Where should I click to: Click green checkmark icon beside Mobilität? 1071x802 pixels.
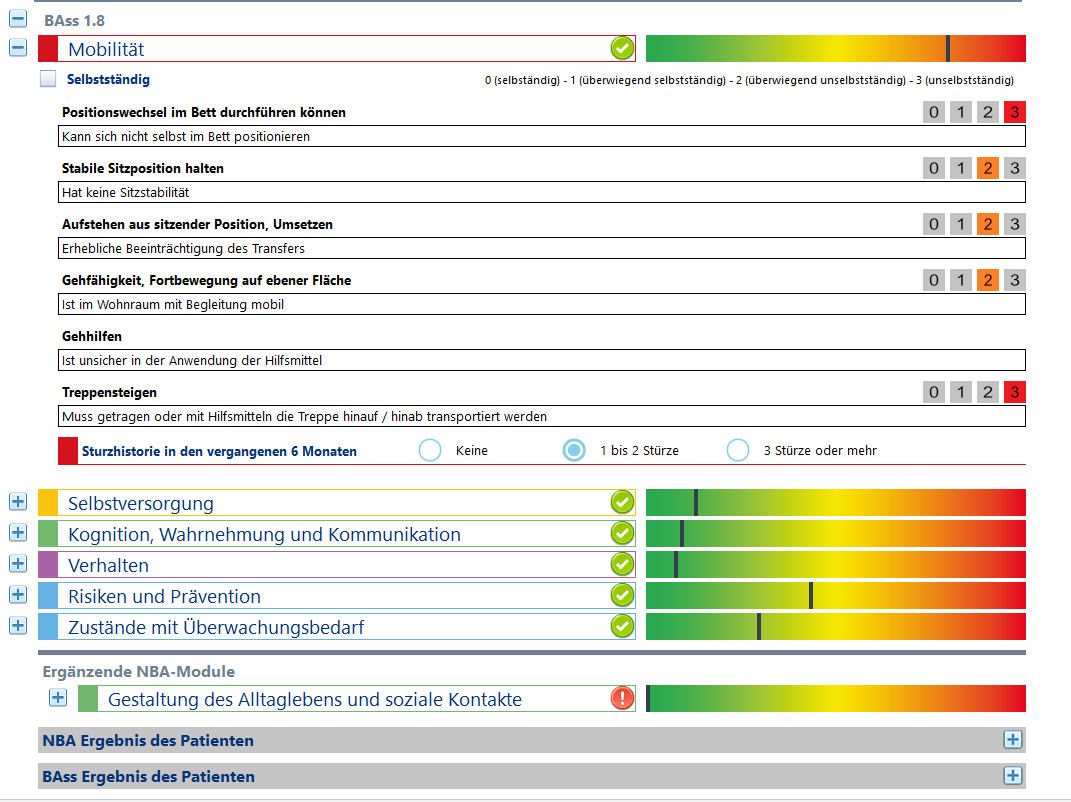click(622, 48)
